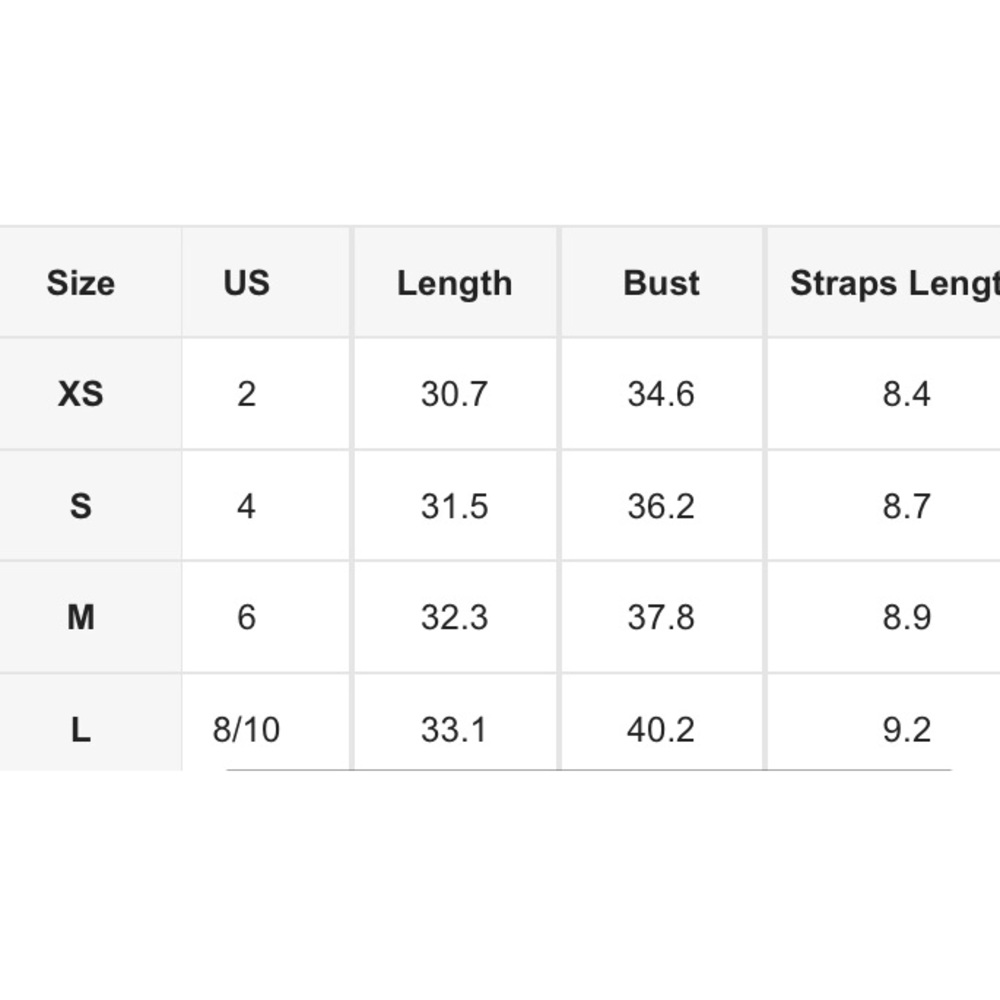
Task: Click the Size column header
Action: (x=81, y=283)
